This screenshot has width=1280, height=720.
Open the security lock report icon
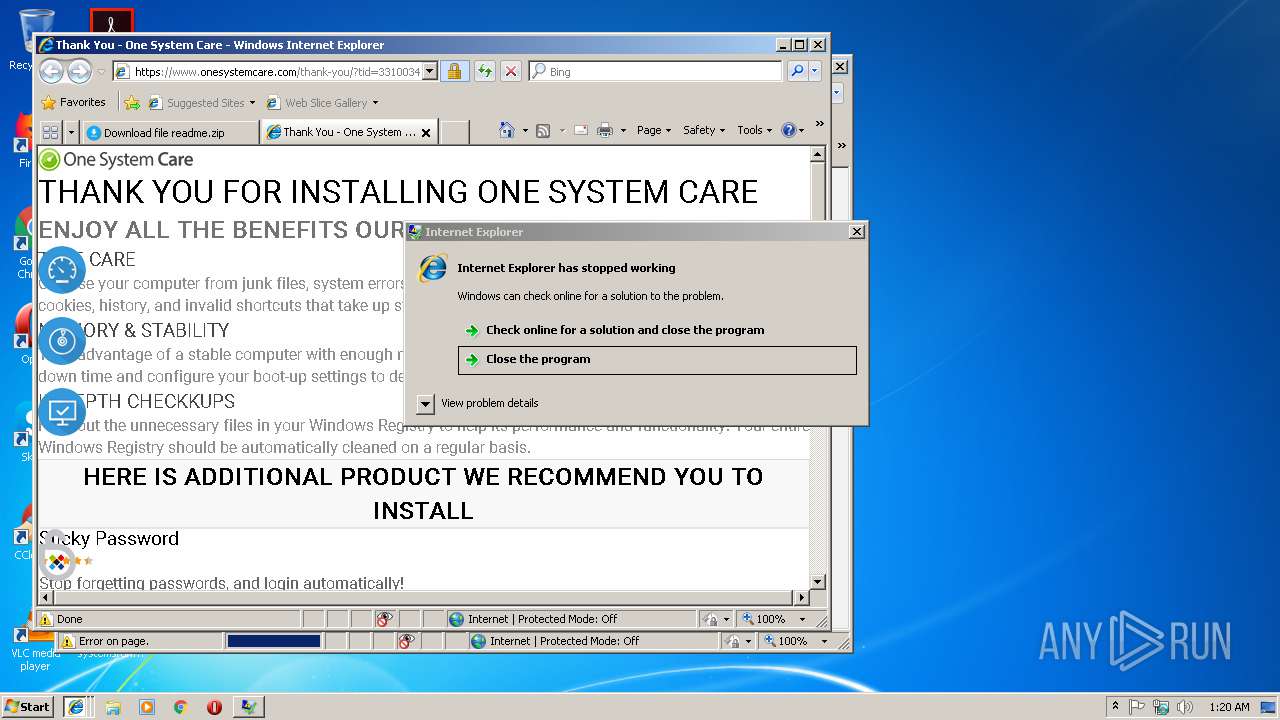coord(454,71)
